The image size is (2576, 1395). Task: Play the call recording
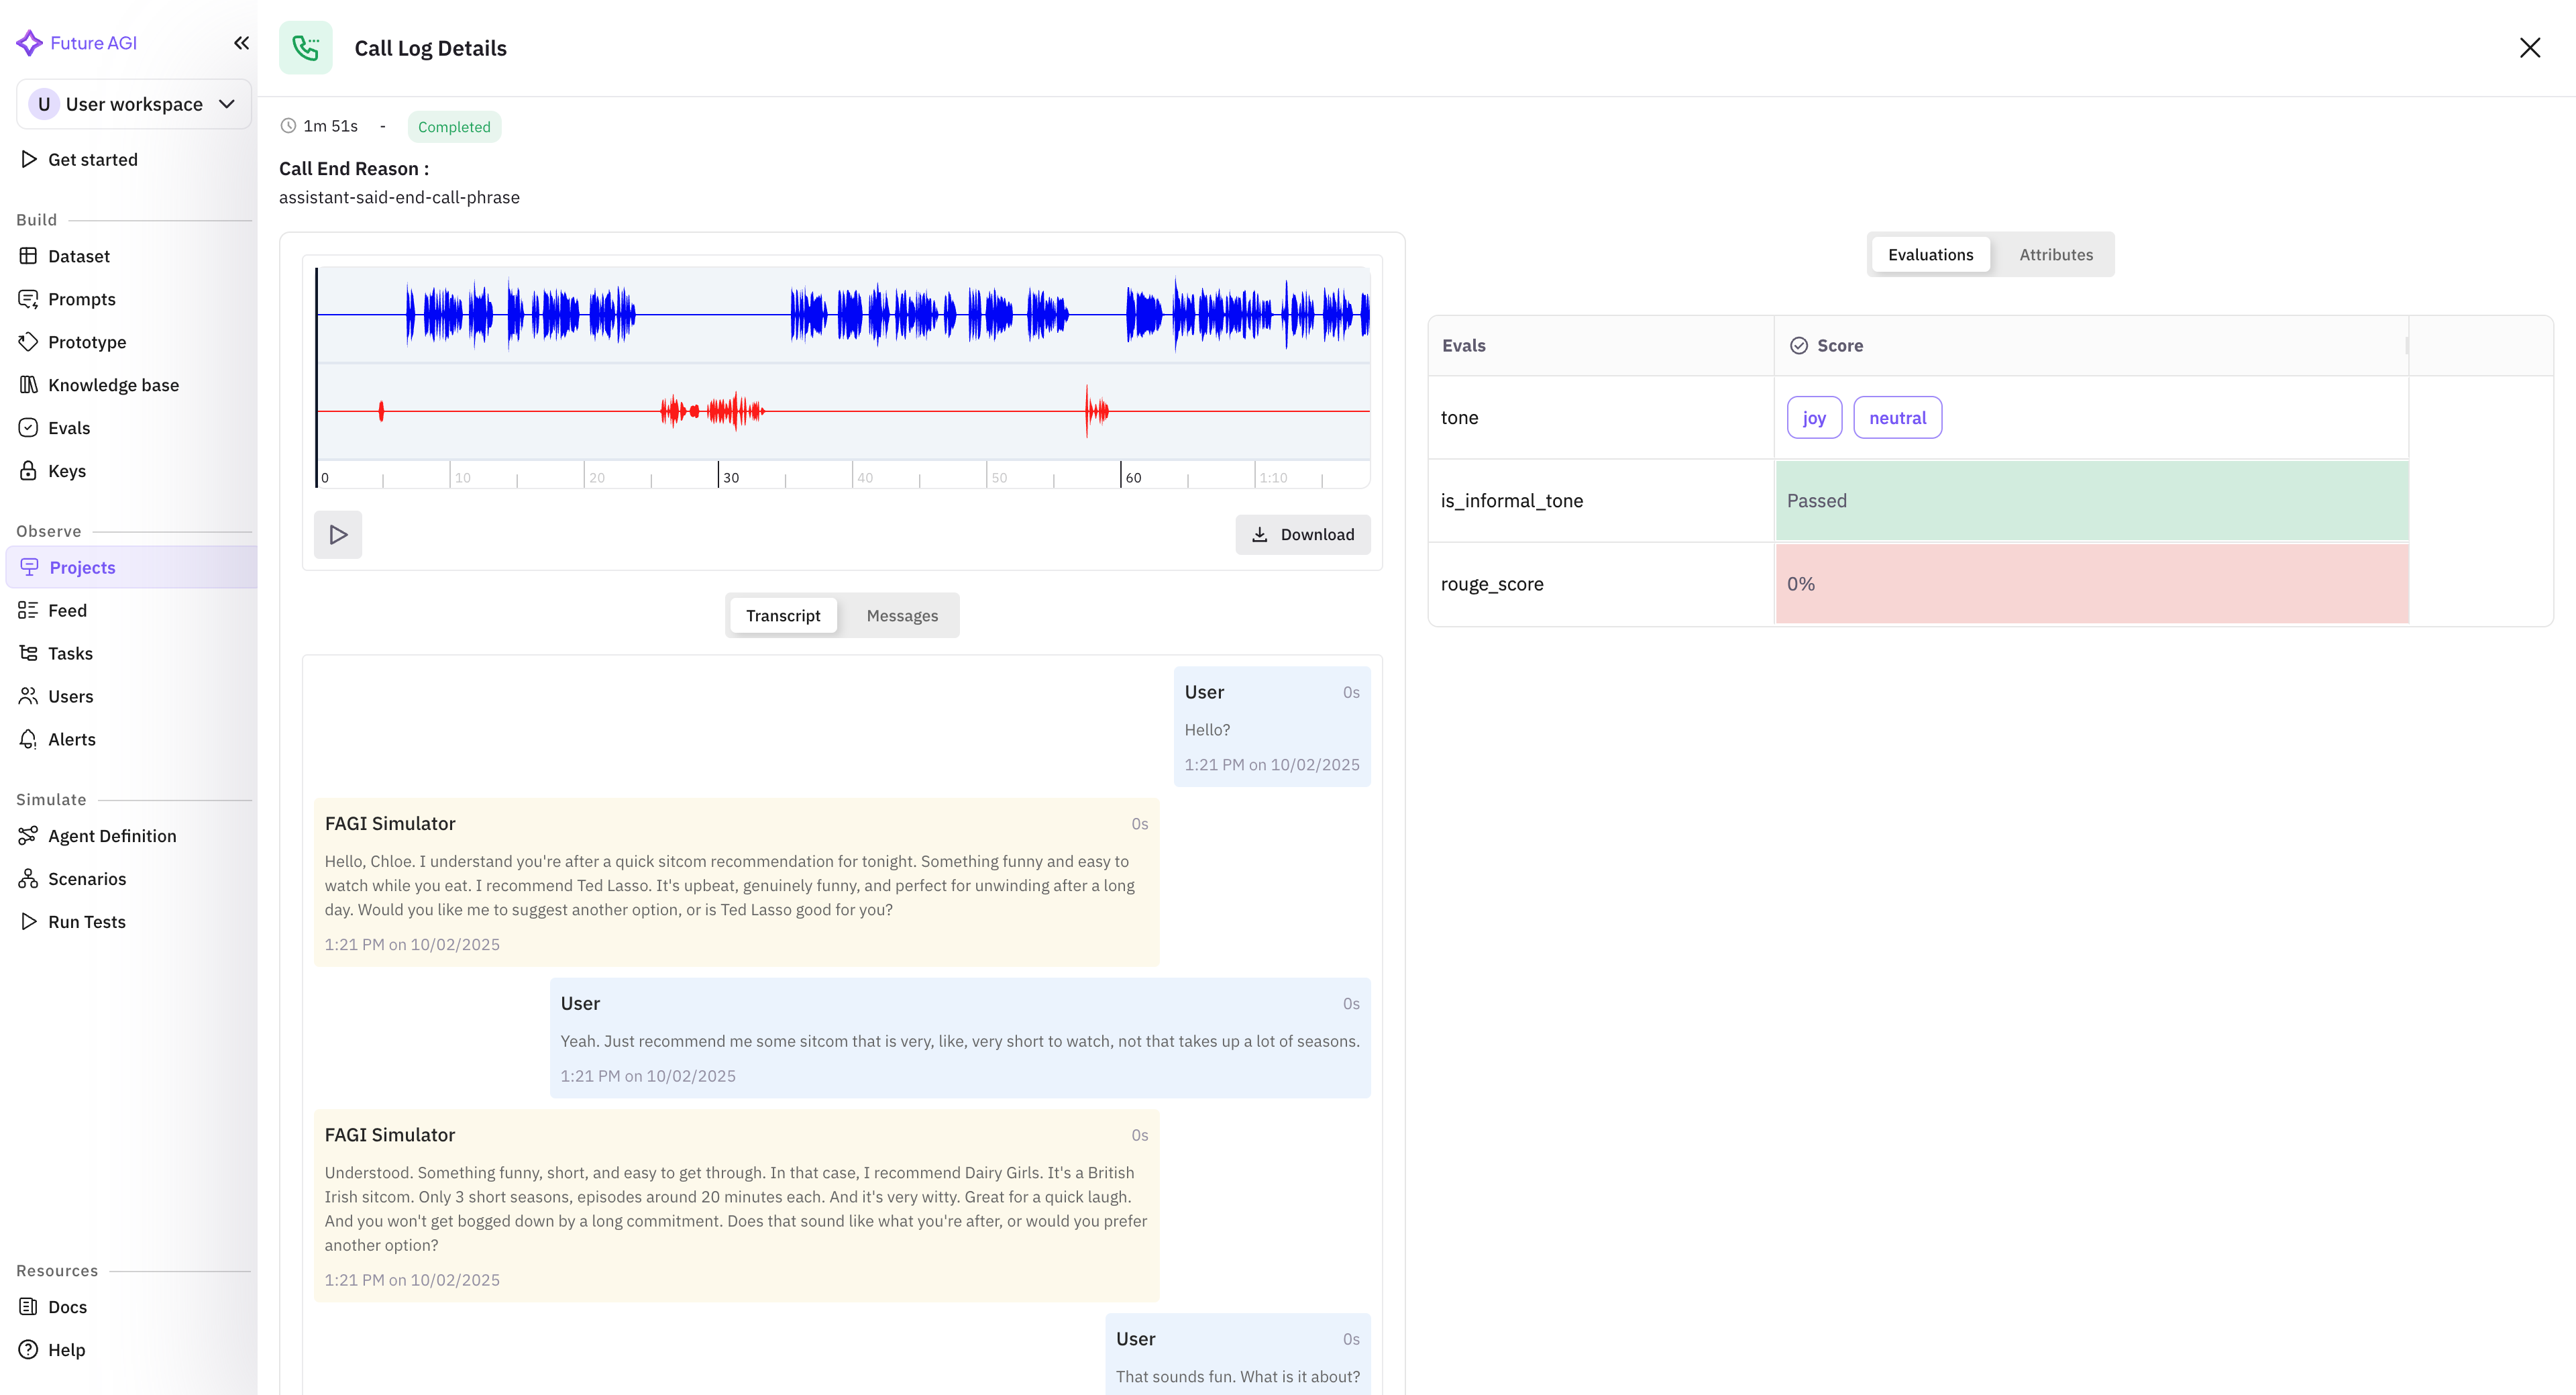pyautogui.click(x=338, y=534)
